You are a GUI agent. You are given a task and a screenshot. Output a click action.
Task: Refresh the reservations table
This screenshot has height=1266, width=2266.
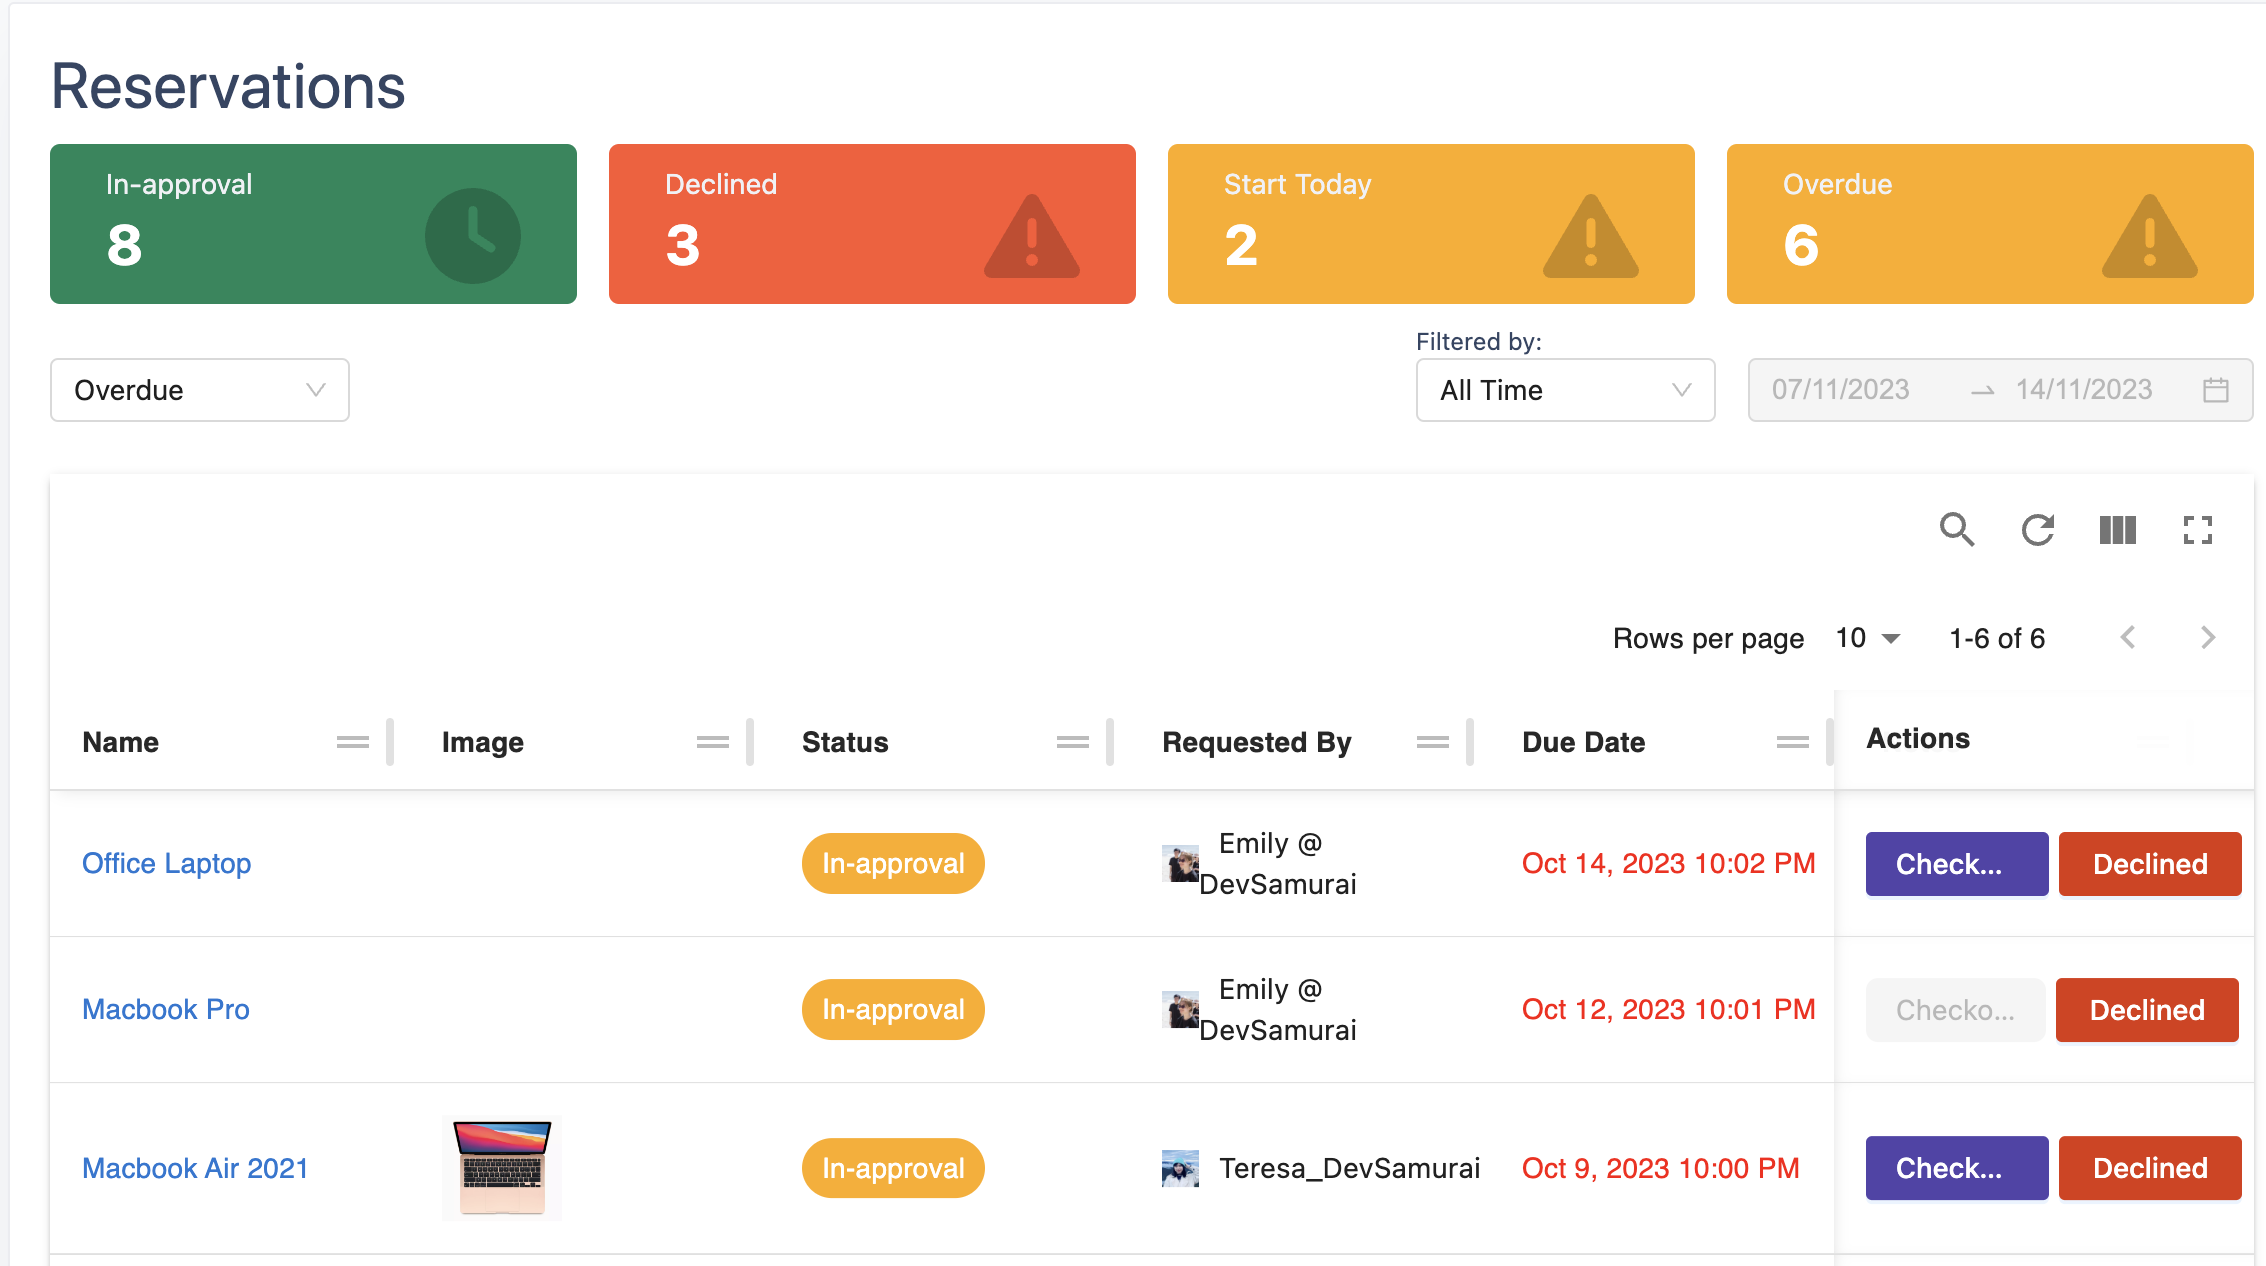(x=2037, y=529)
